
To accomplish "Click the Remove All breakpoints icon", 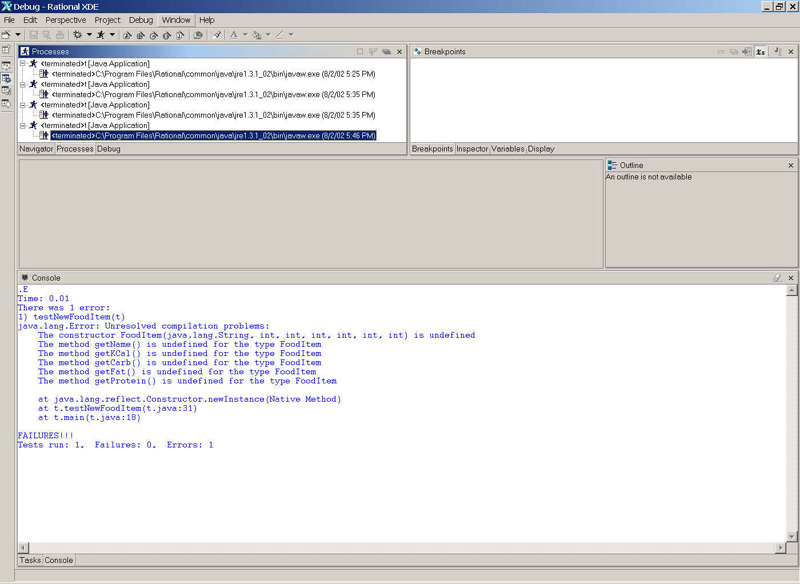I will point(734,52).
